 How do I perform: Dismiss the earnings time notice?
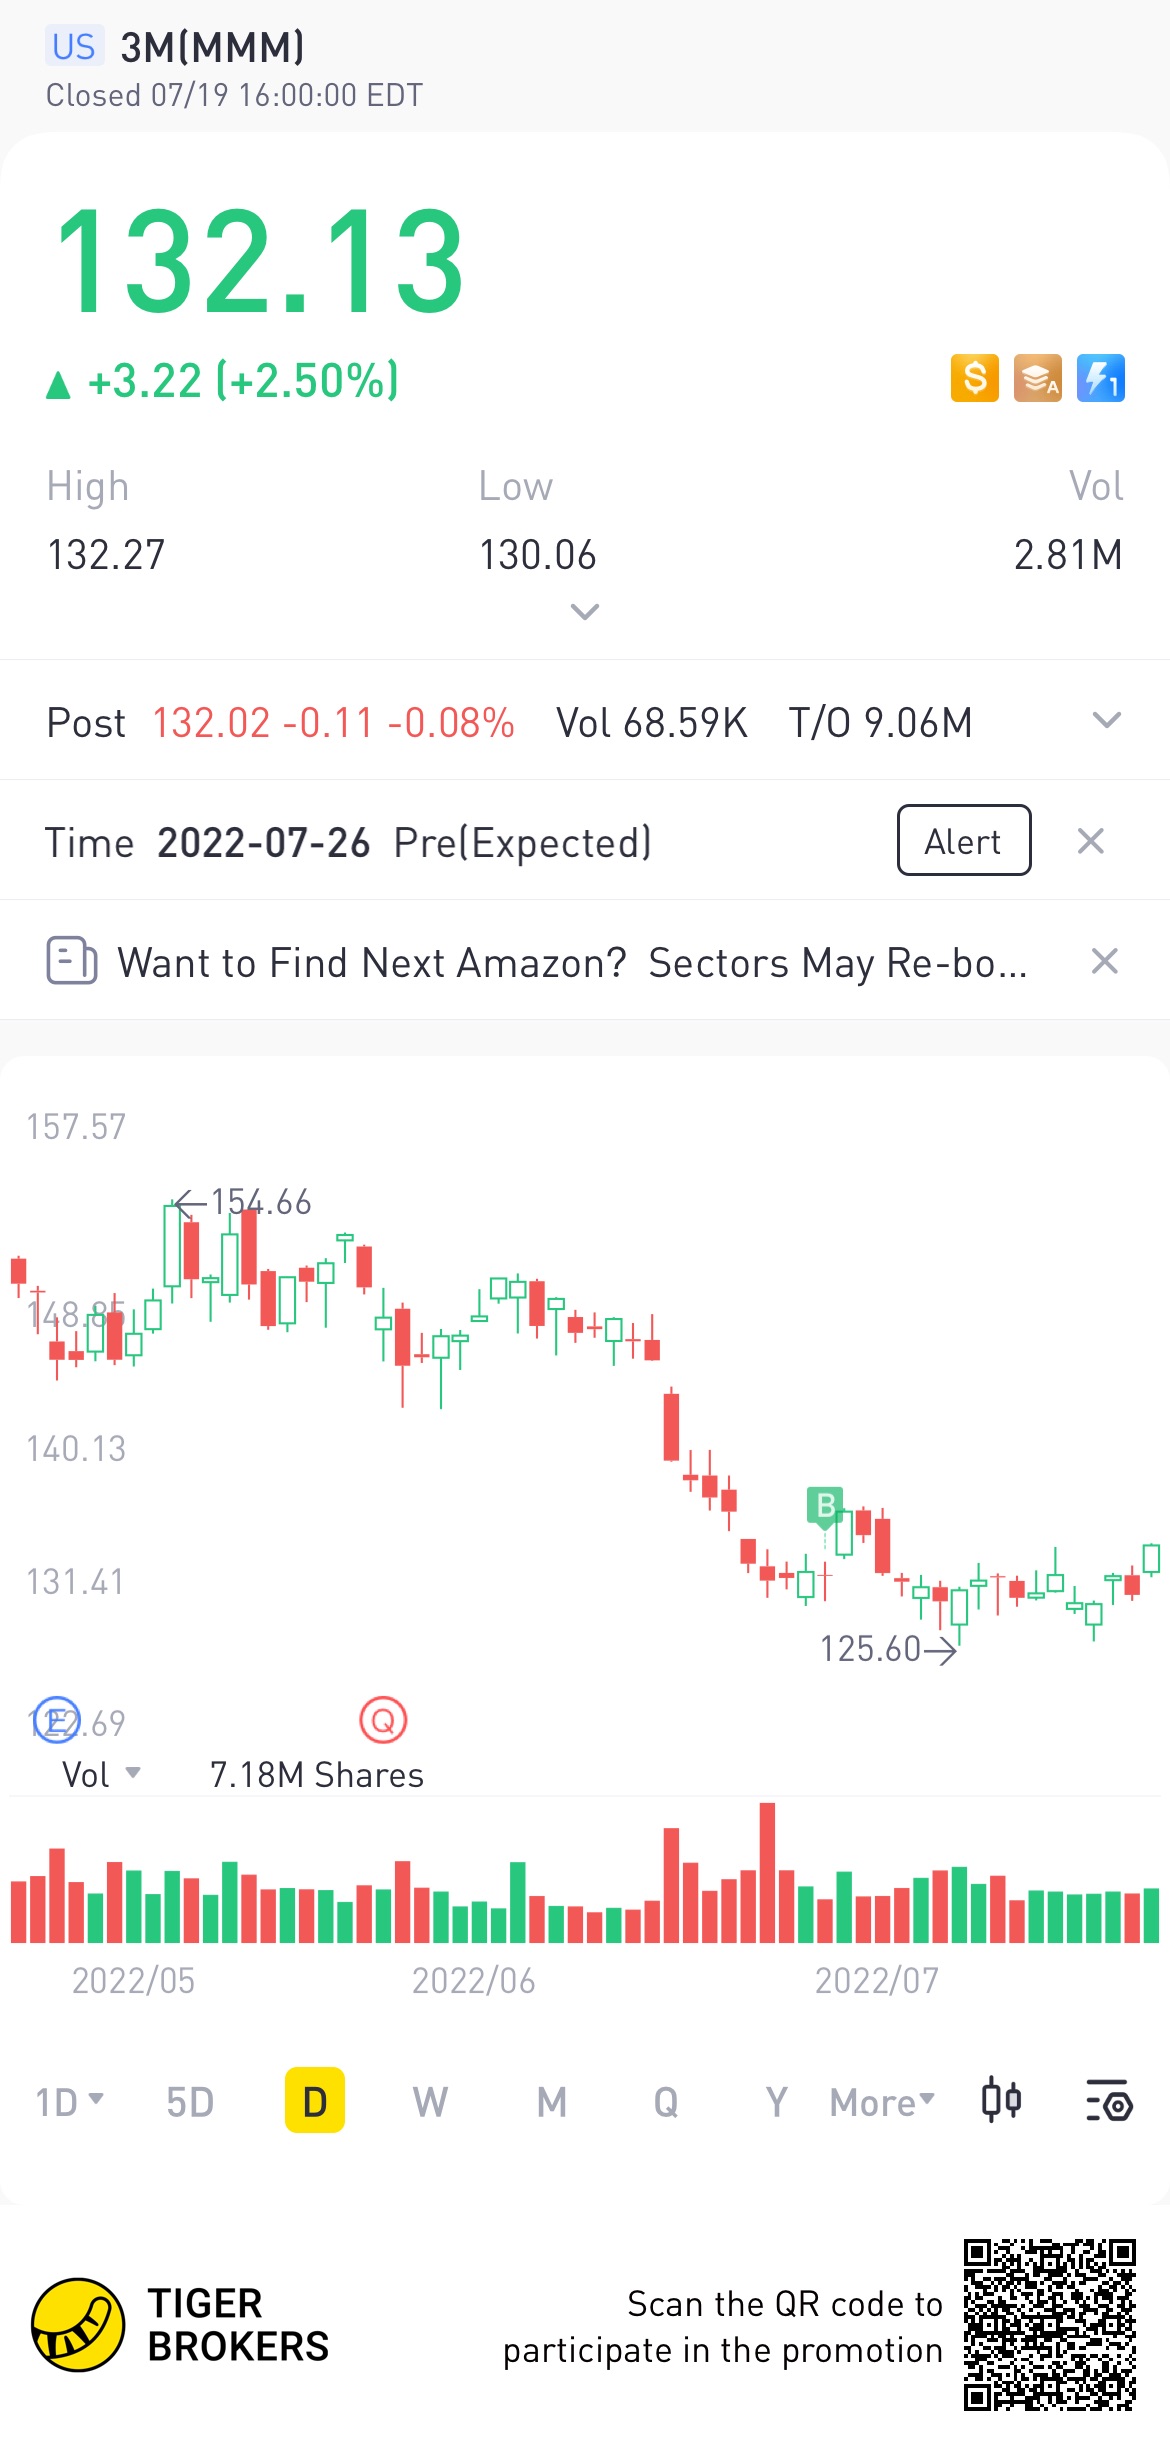[x=1090, y=841]
